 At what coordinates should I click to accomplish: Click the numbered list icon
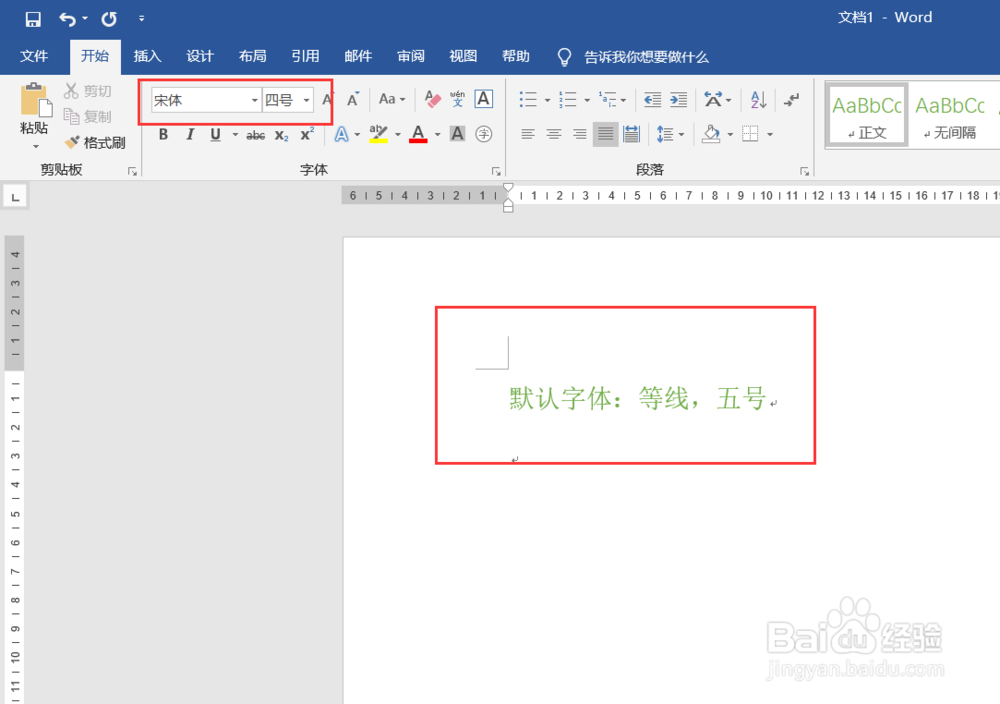tap(568, 99)
